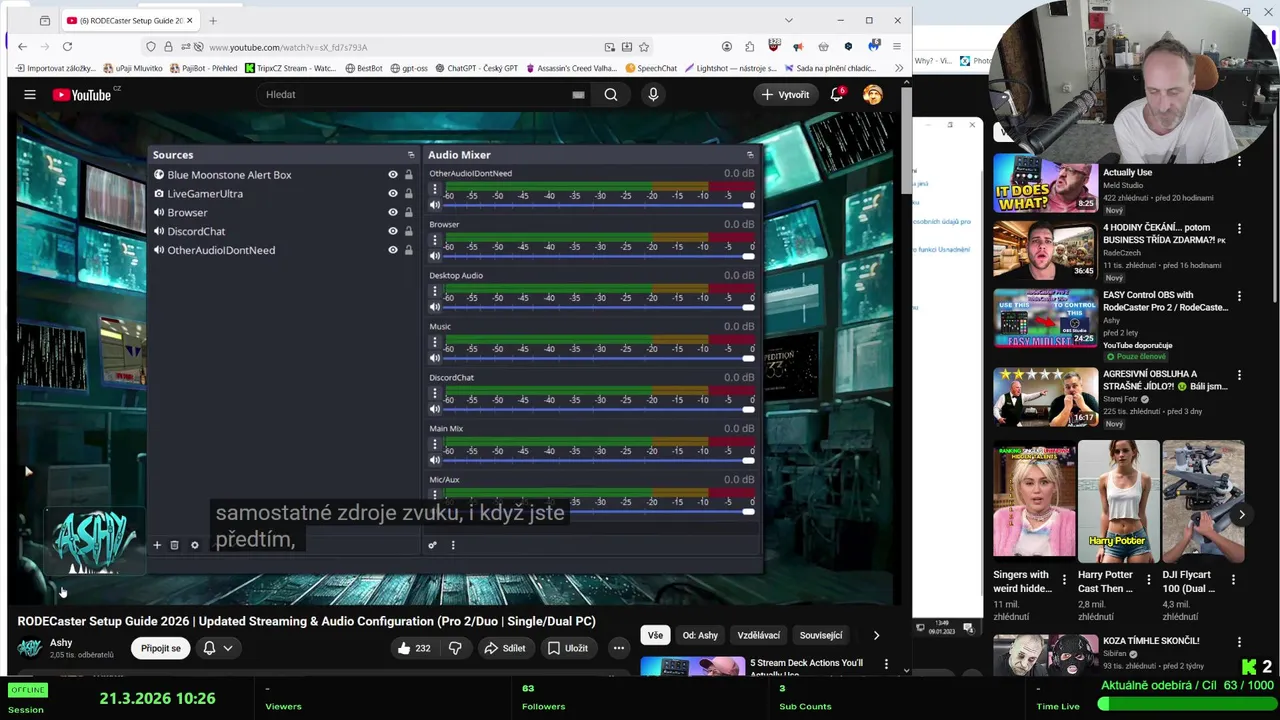
Task: Lock the LiveGamerUltra source
Action: click(x=408, y=194)
